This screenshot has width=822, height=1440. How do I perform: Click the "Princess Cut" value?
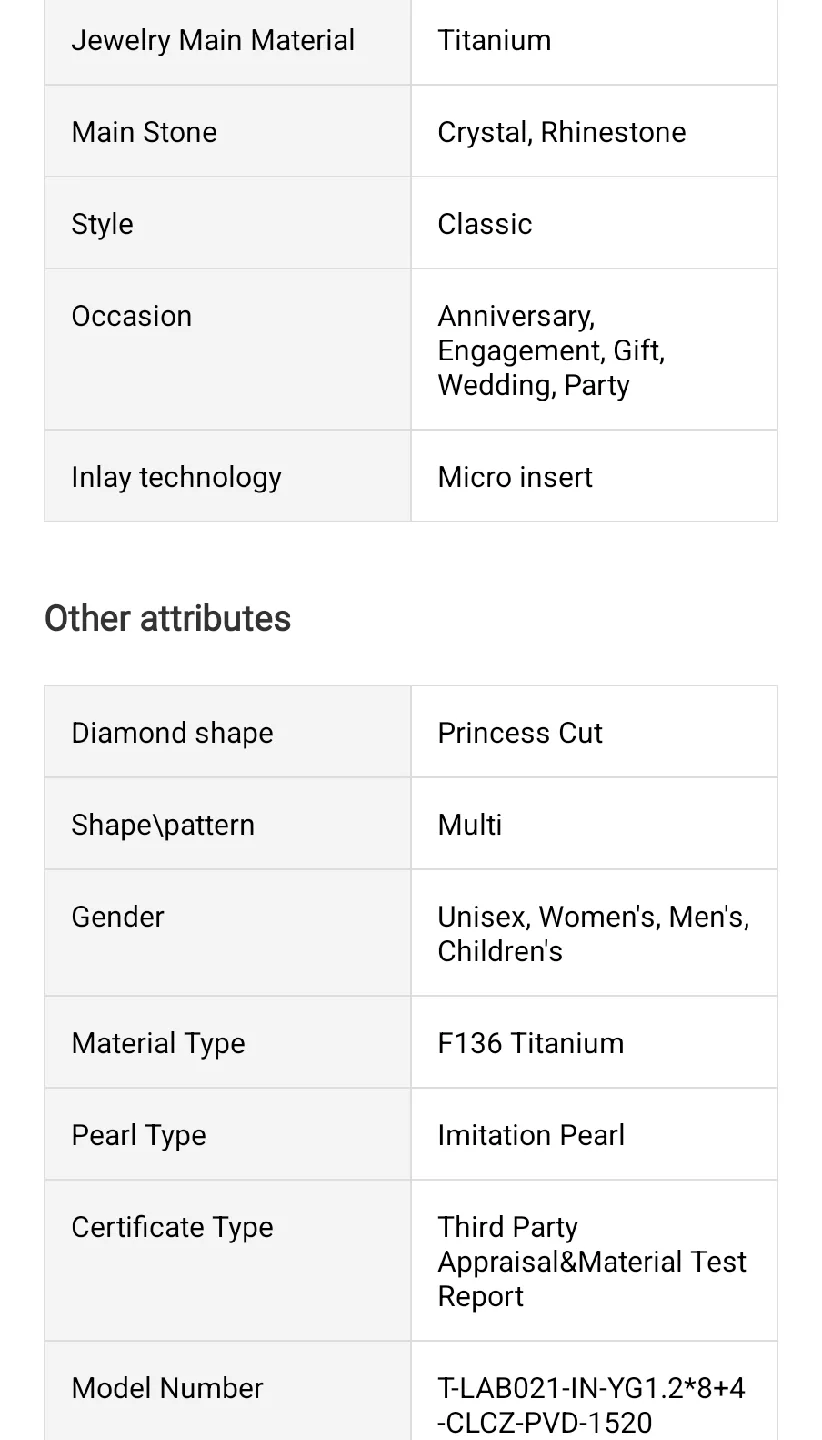pyautogui.click(x=519, y=733)
